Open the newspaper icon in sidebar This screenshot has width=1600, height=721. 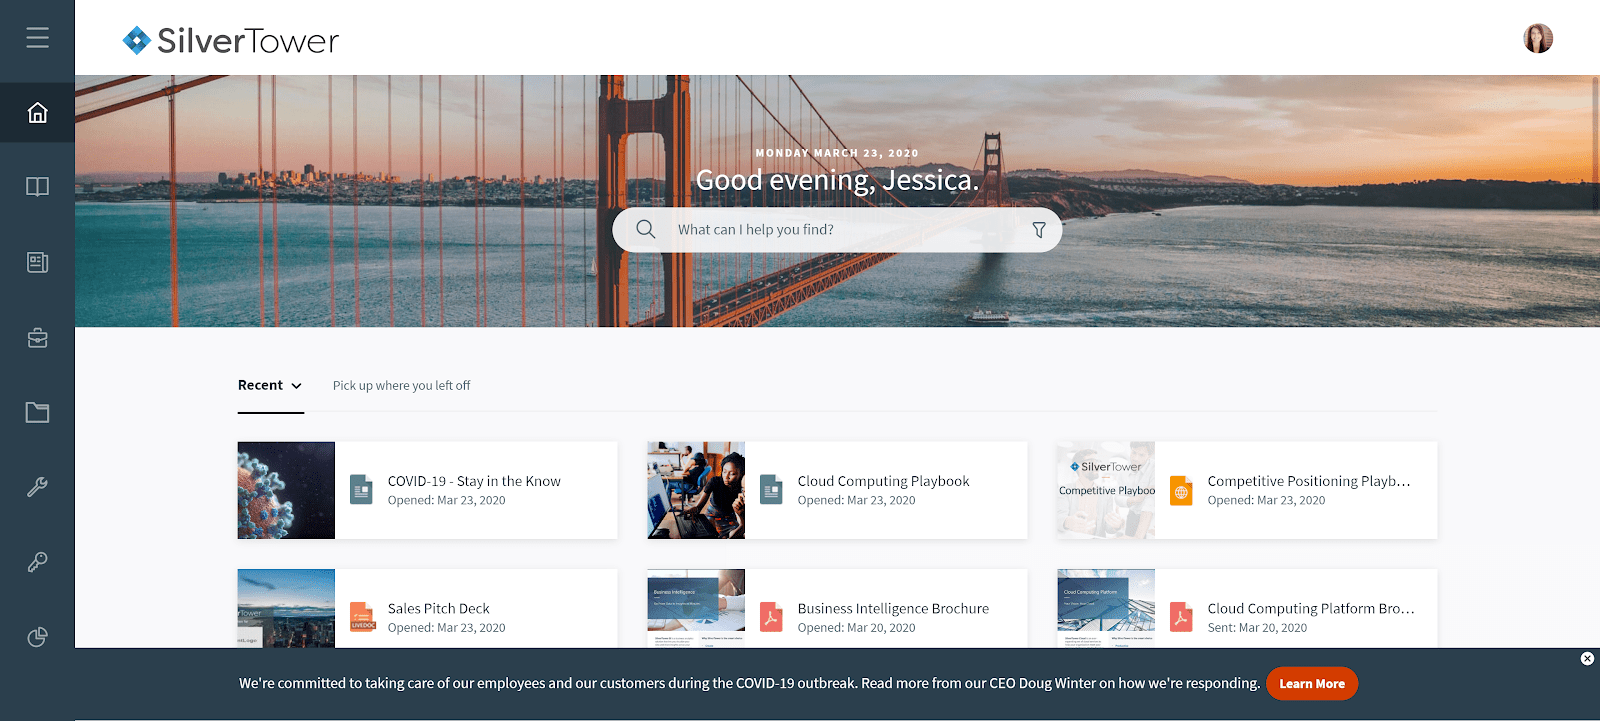click(37, 263)
